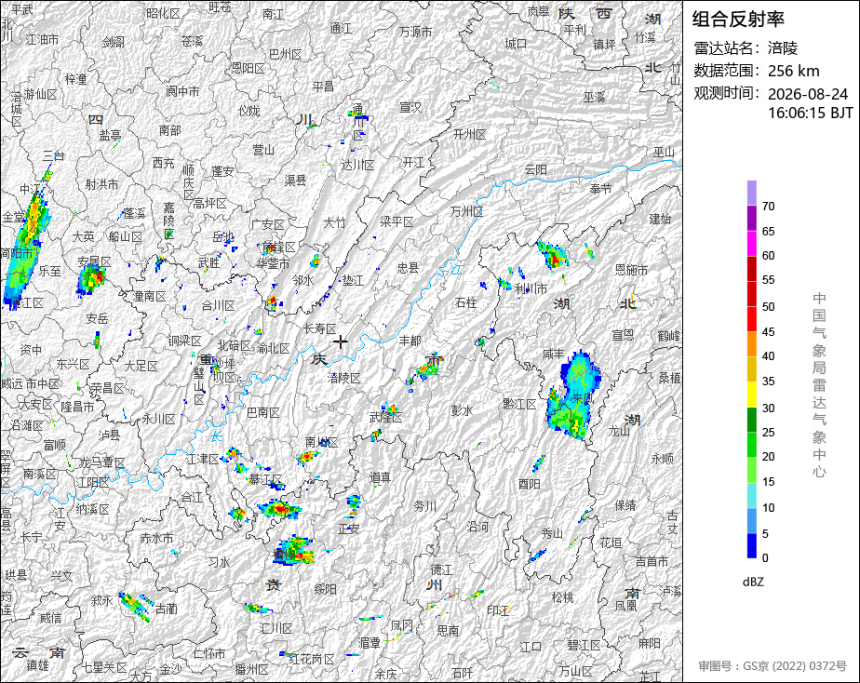Click the vertical 中国气象局雷达气象中心 text
The width and height of the screenshot is (860, 683).
click(x=819, y=385)
